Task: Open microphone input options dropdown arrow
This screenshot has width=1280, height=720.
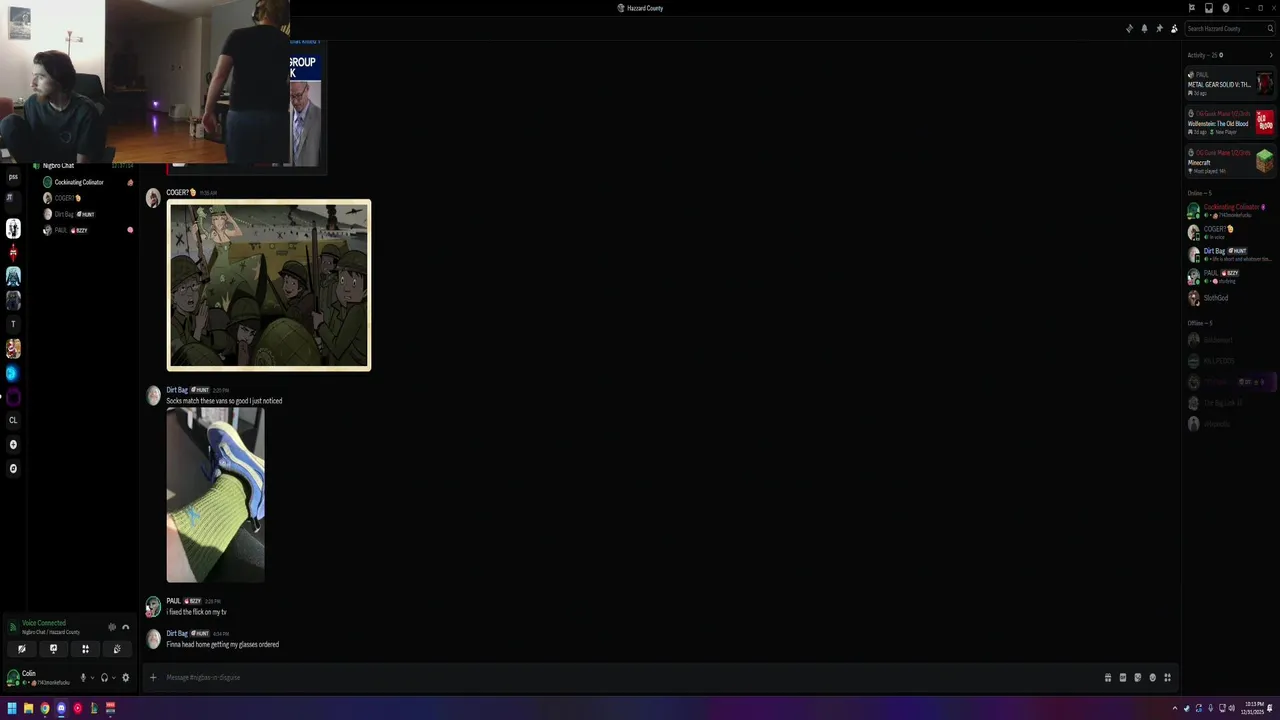Action: pos(93,678)
